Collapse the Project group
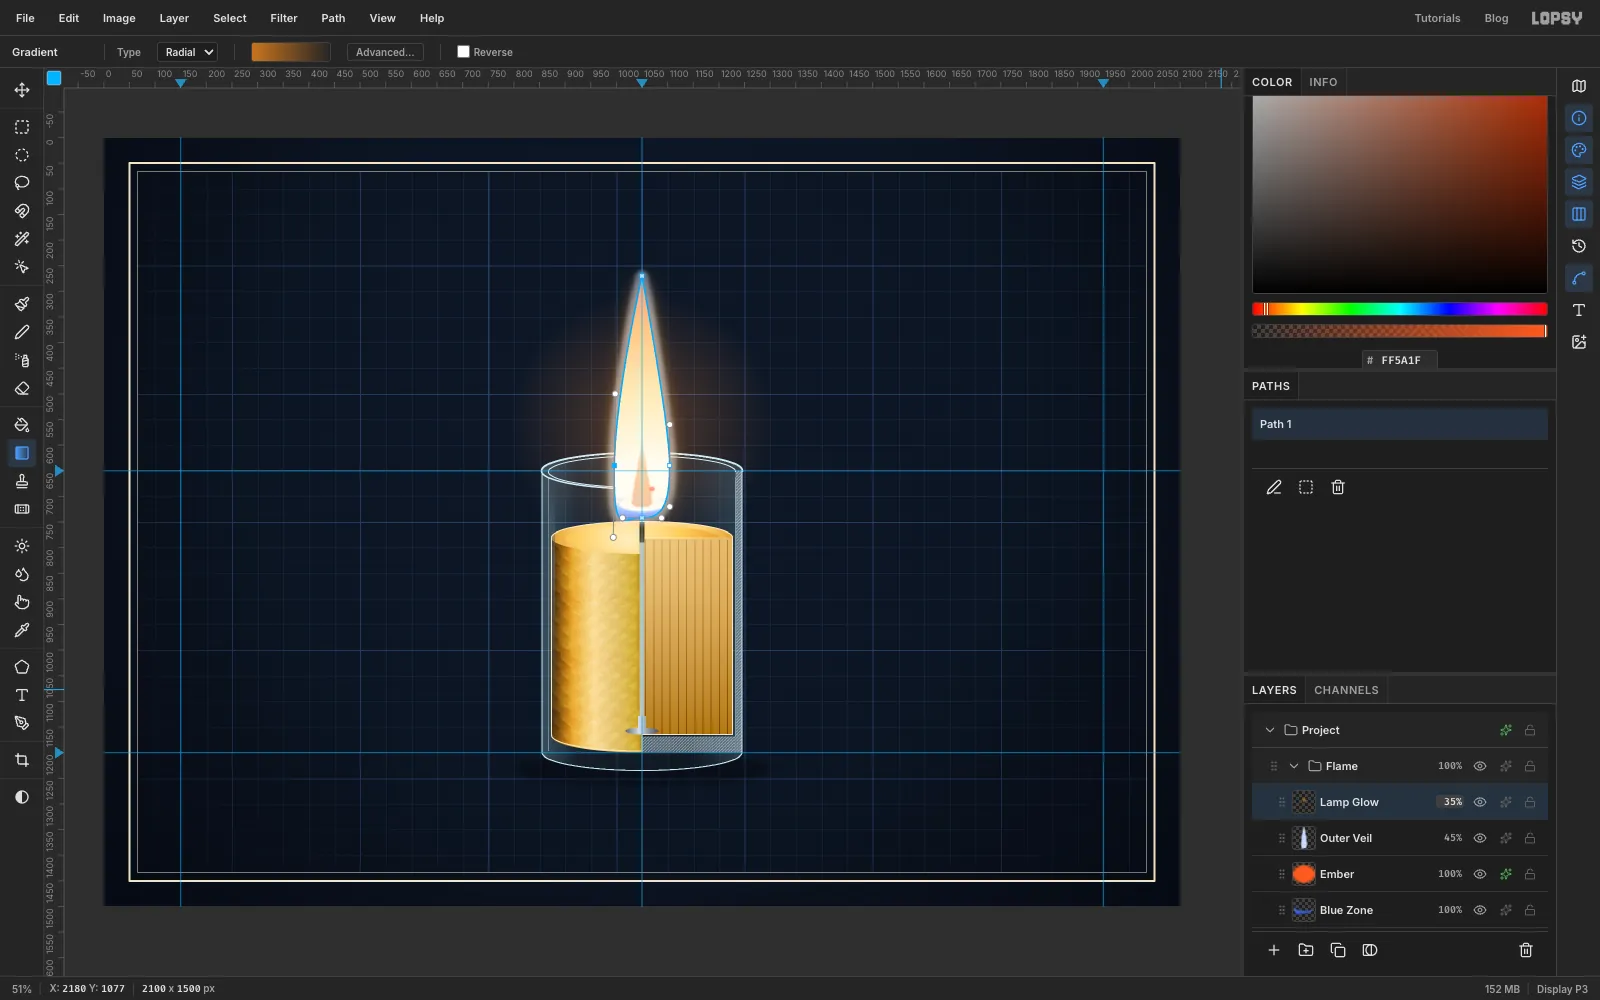This screenshot has height=1000, width=1600. click(1270, 730)
